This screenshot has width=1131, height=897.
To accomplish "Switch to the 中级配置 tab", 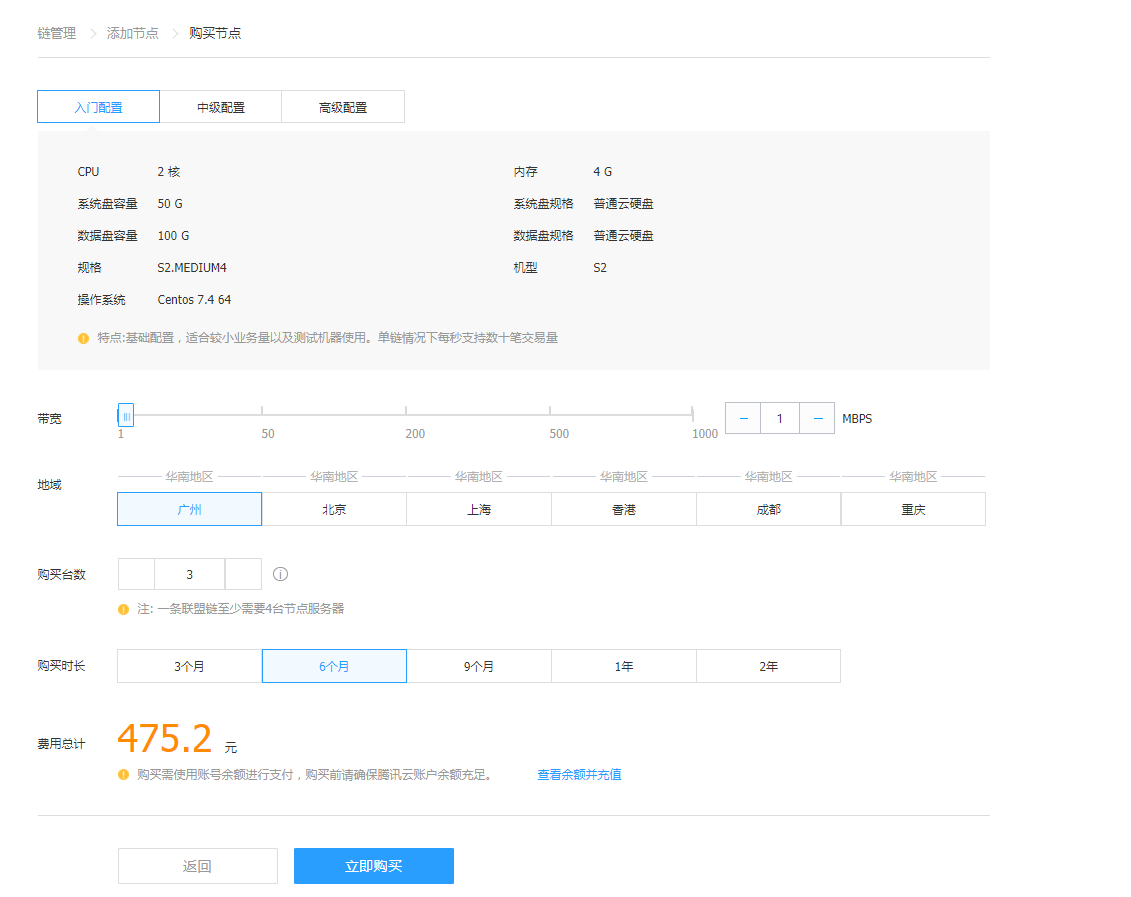I will [221, 107].
